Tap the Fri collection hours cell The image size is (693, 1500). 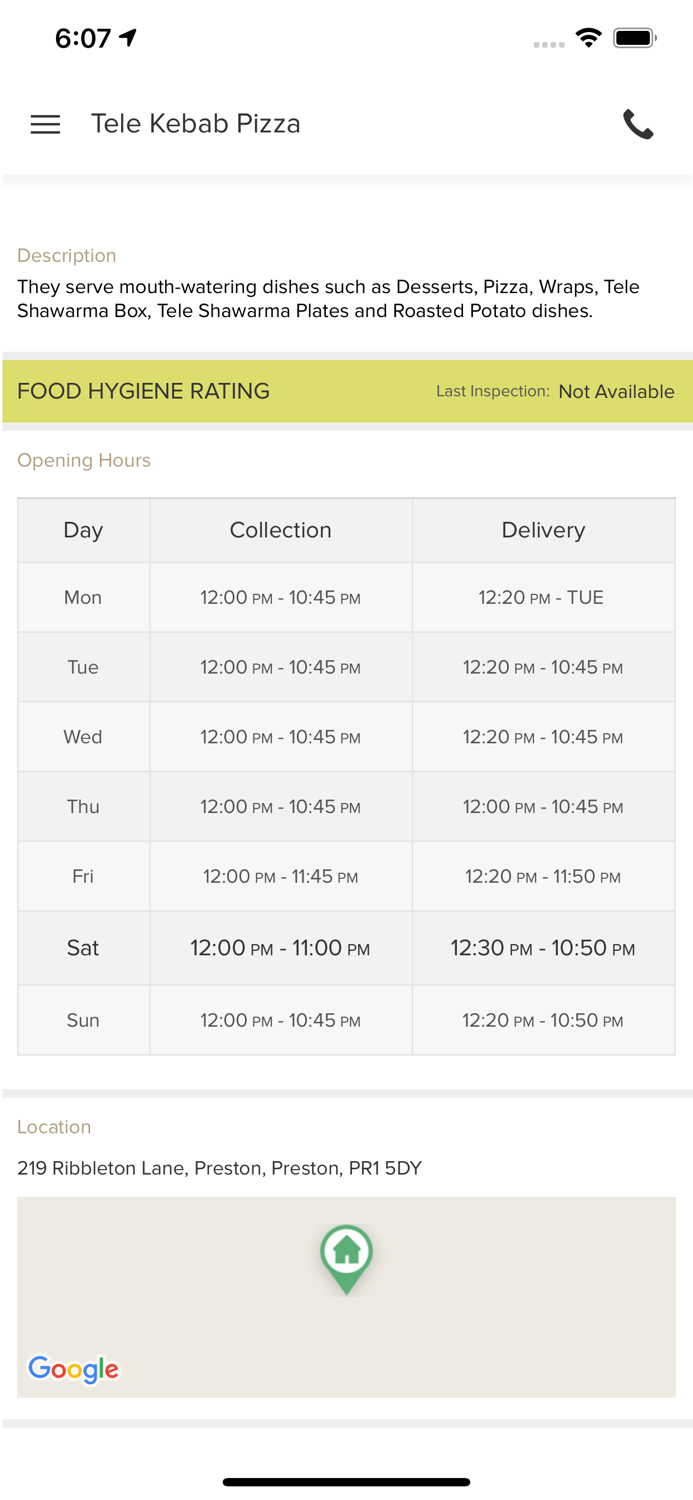pos(280,877)
